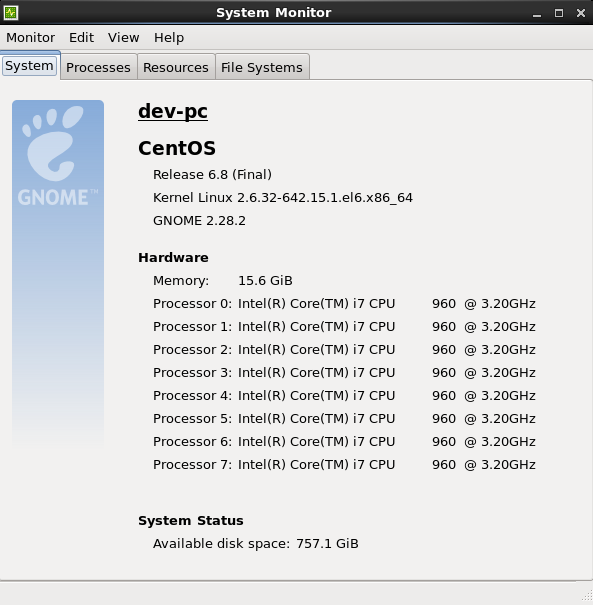This screenshot has width=593, height=605.
Task: Click the GNOME 2.28.2 version text
Action: click(199, 221)
